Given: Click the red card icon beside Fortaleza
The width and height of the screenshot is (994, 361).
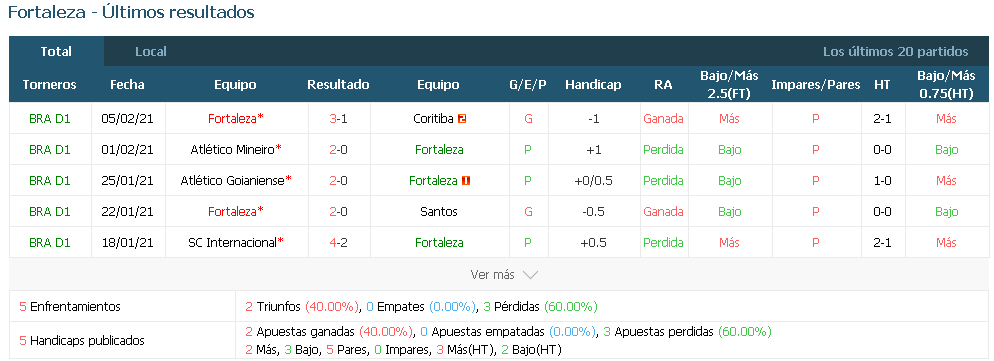Looking at the screenshot, I should pyautogui.click(x=466, y=181).
